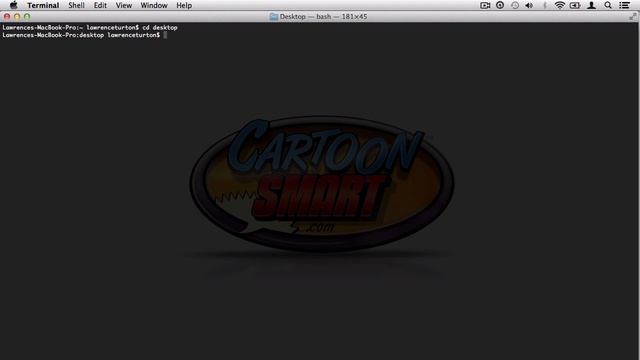Click the 'Lawrences-MacBook-Pro:desktop' prompt text
This screenshot has width=640, height=360.
[x=53, y=36]
